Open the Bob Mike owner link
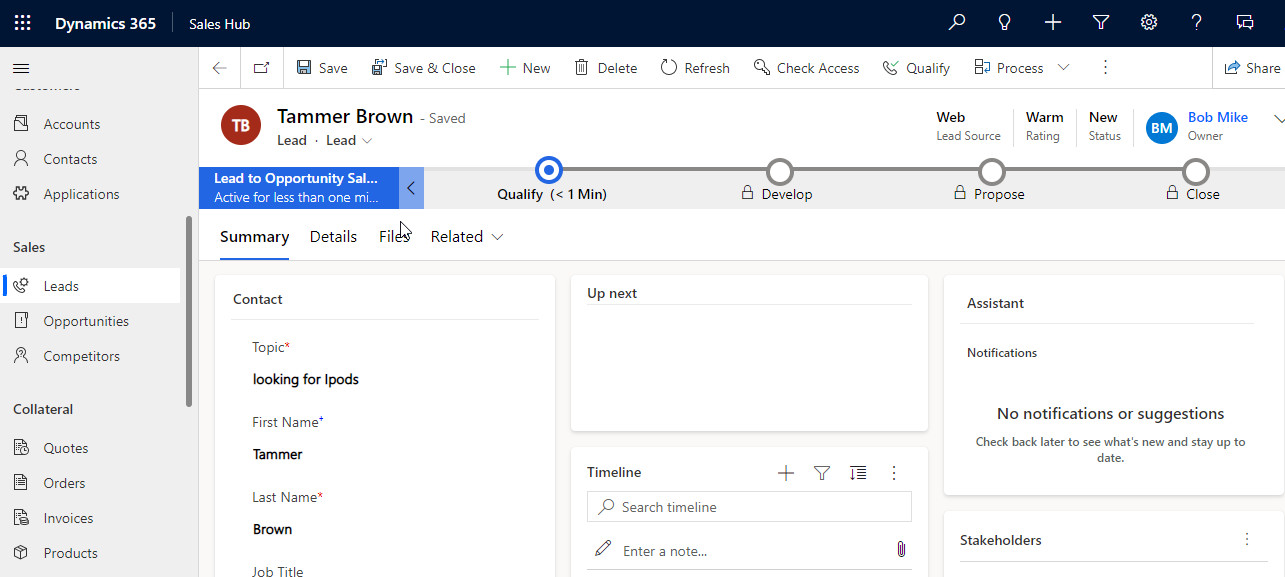Image resolution: width=1285 pixels, height=577 pixels. (x=1217, y=117)
